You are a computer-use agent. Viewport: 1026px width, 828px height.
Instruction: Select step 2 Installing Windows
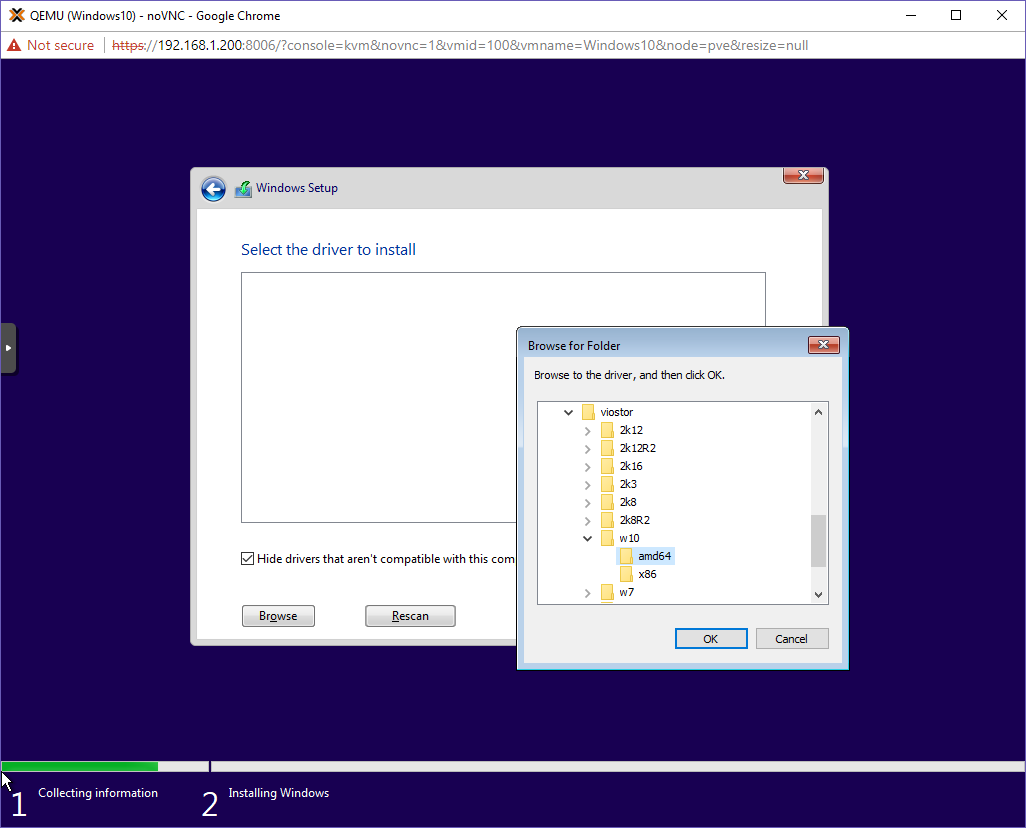coord(278,792)
